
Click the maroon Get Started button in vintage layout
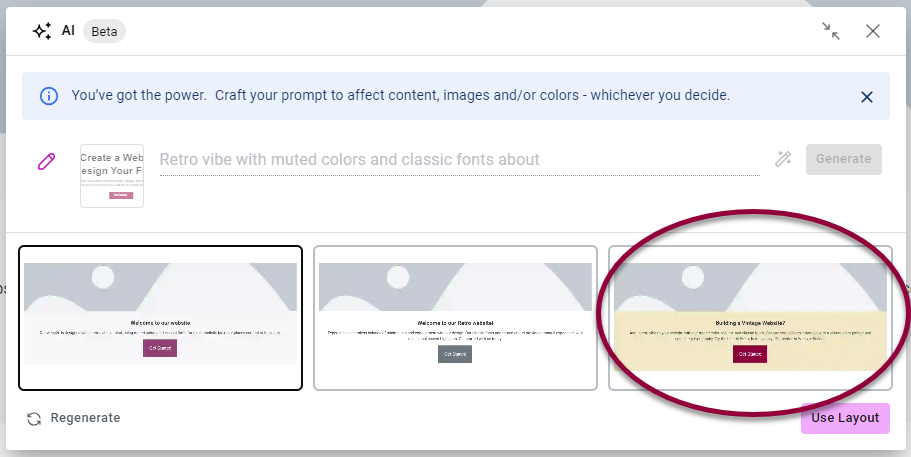pyautogui.click(x=750, y=354)
